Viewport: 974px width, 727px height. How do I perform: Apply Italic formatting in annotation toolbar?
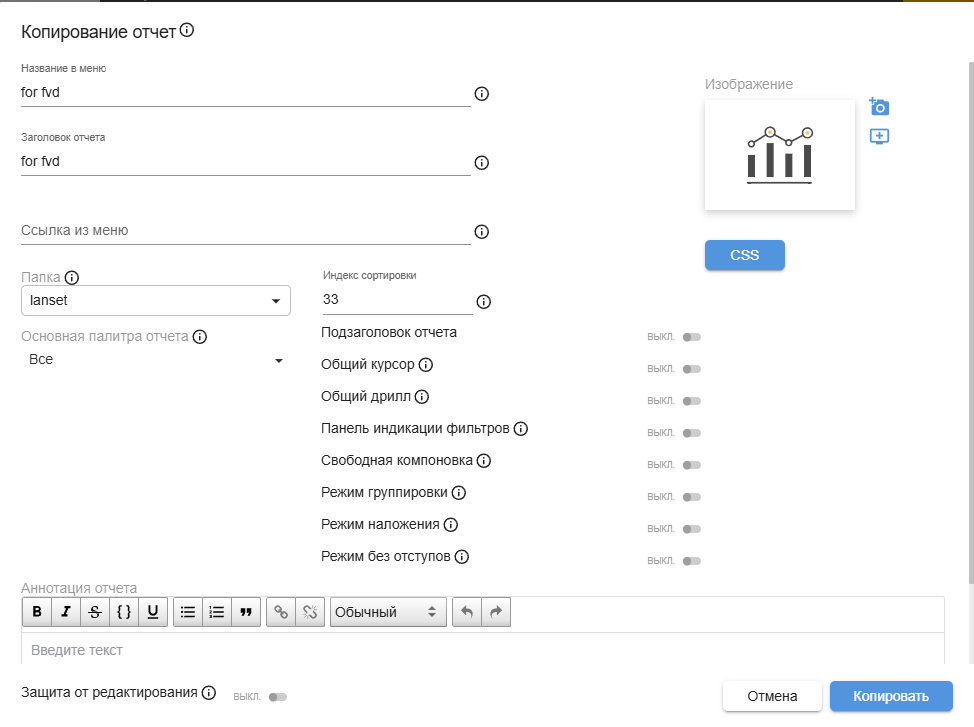point(66,612)
